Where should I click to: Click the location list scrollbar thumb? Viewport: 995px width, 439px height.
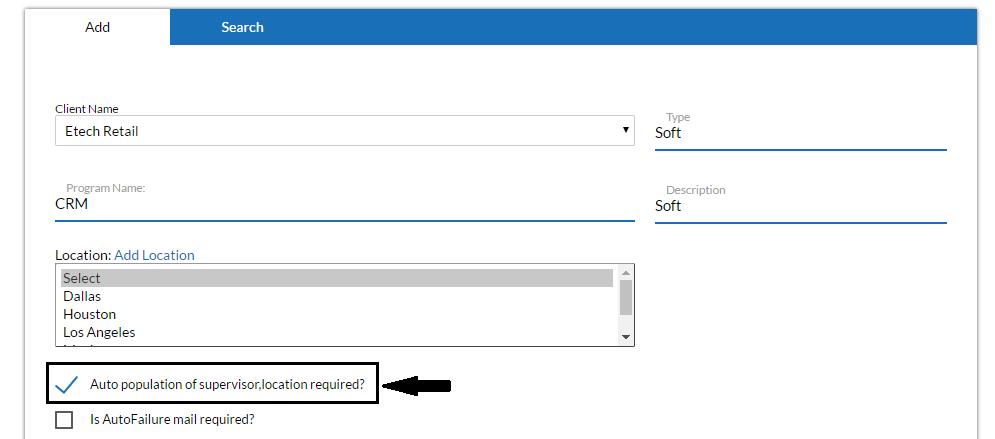[626, 297]
